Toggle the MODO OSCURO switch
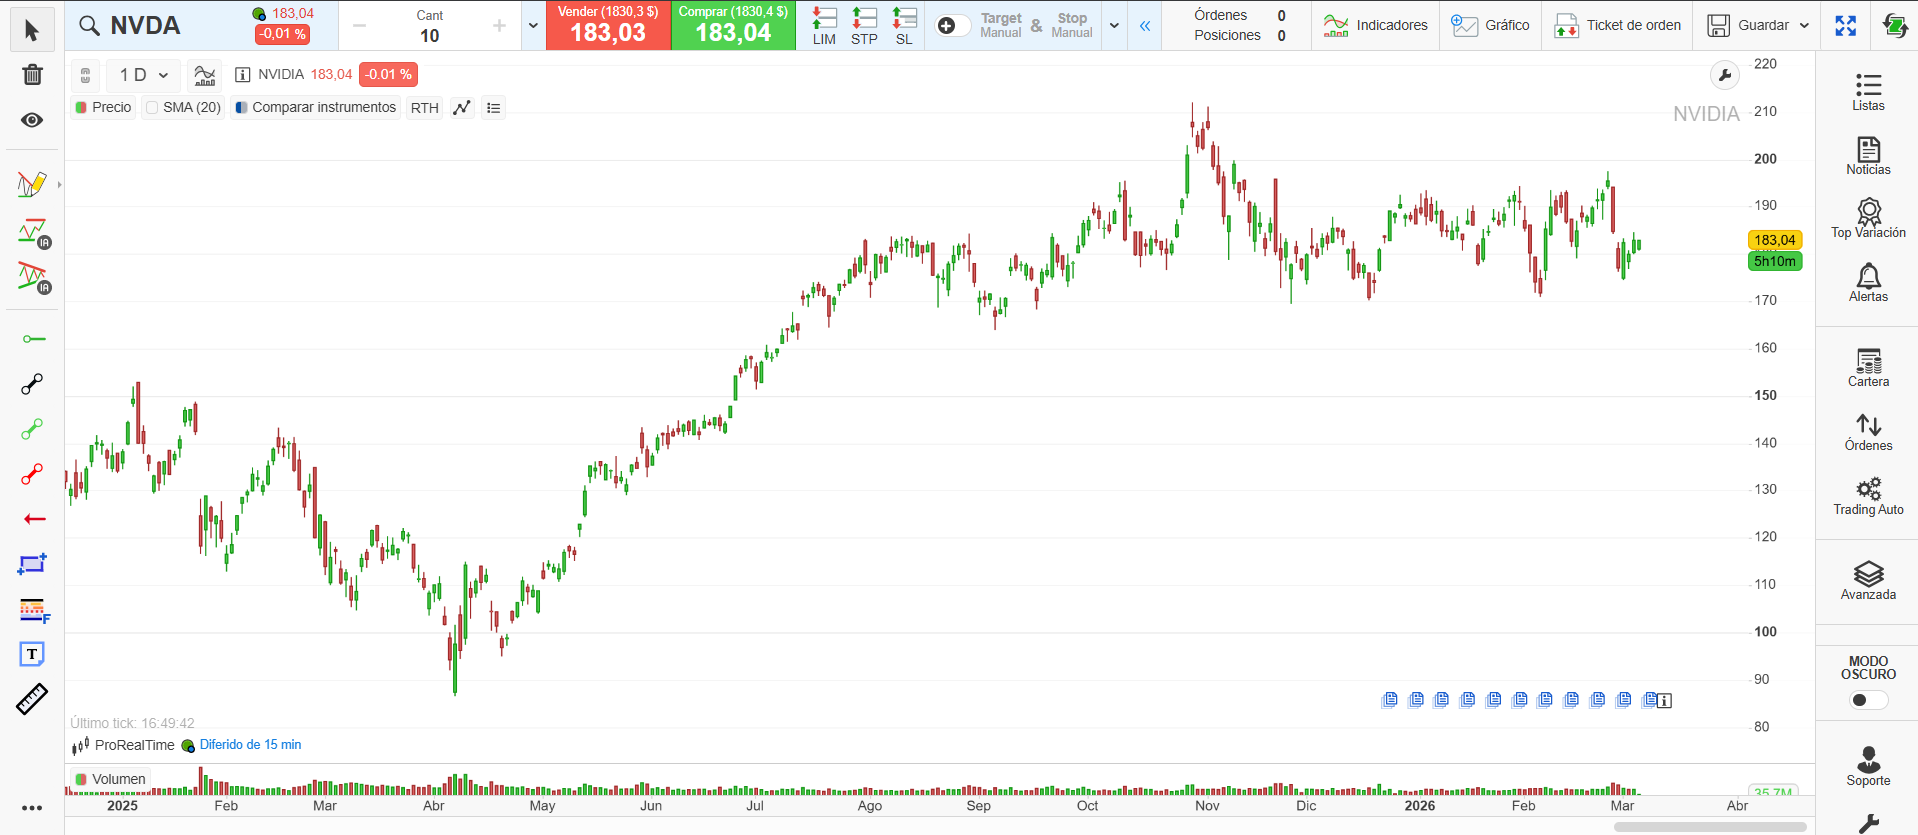This screenshot has width=1918, height=835. click(1867, 700)
